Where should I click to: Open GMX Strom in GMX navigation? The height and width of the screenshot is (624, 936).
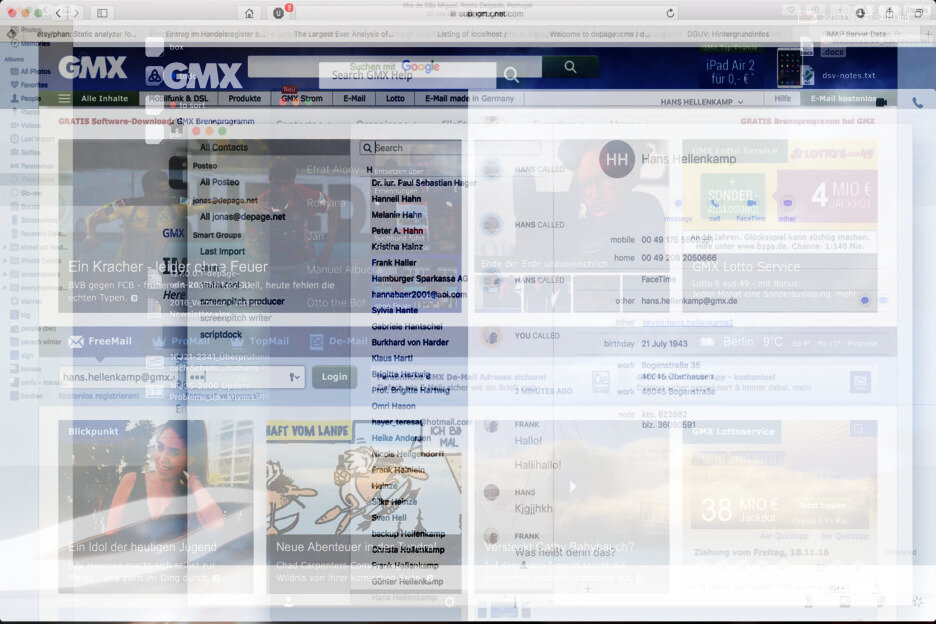tap(301, 99)
